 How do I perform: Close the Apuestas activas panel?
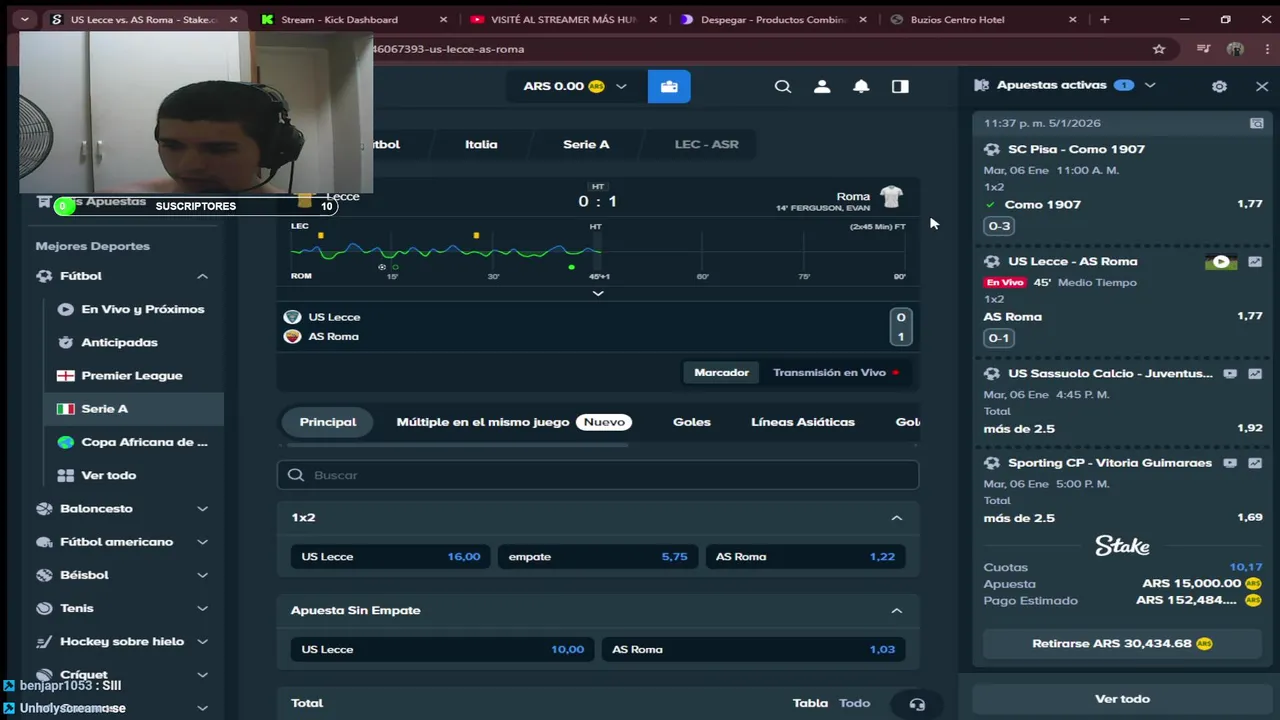[1262, 86]
